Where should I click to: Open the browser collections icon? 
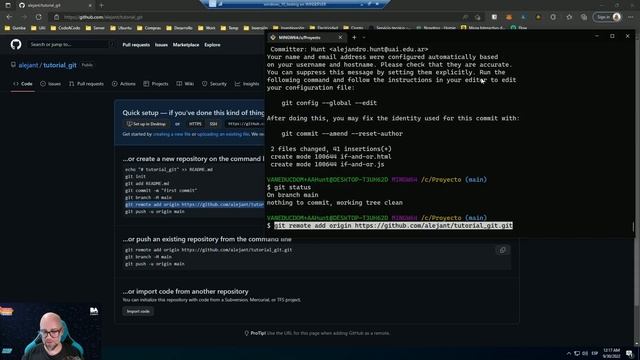coord(584,17)
